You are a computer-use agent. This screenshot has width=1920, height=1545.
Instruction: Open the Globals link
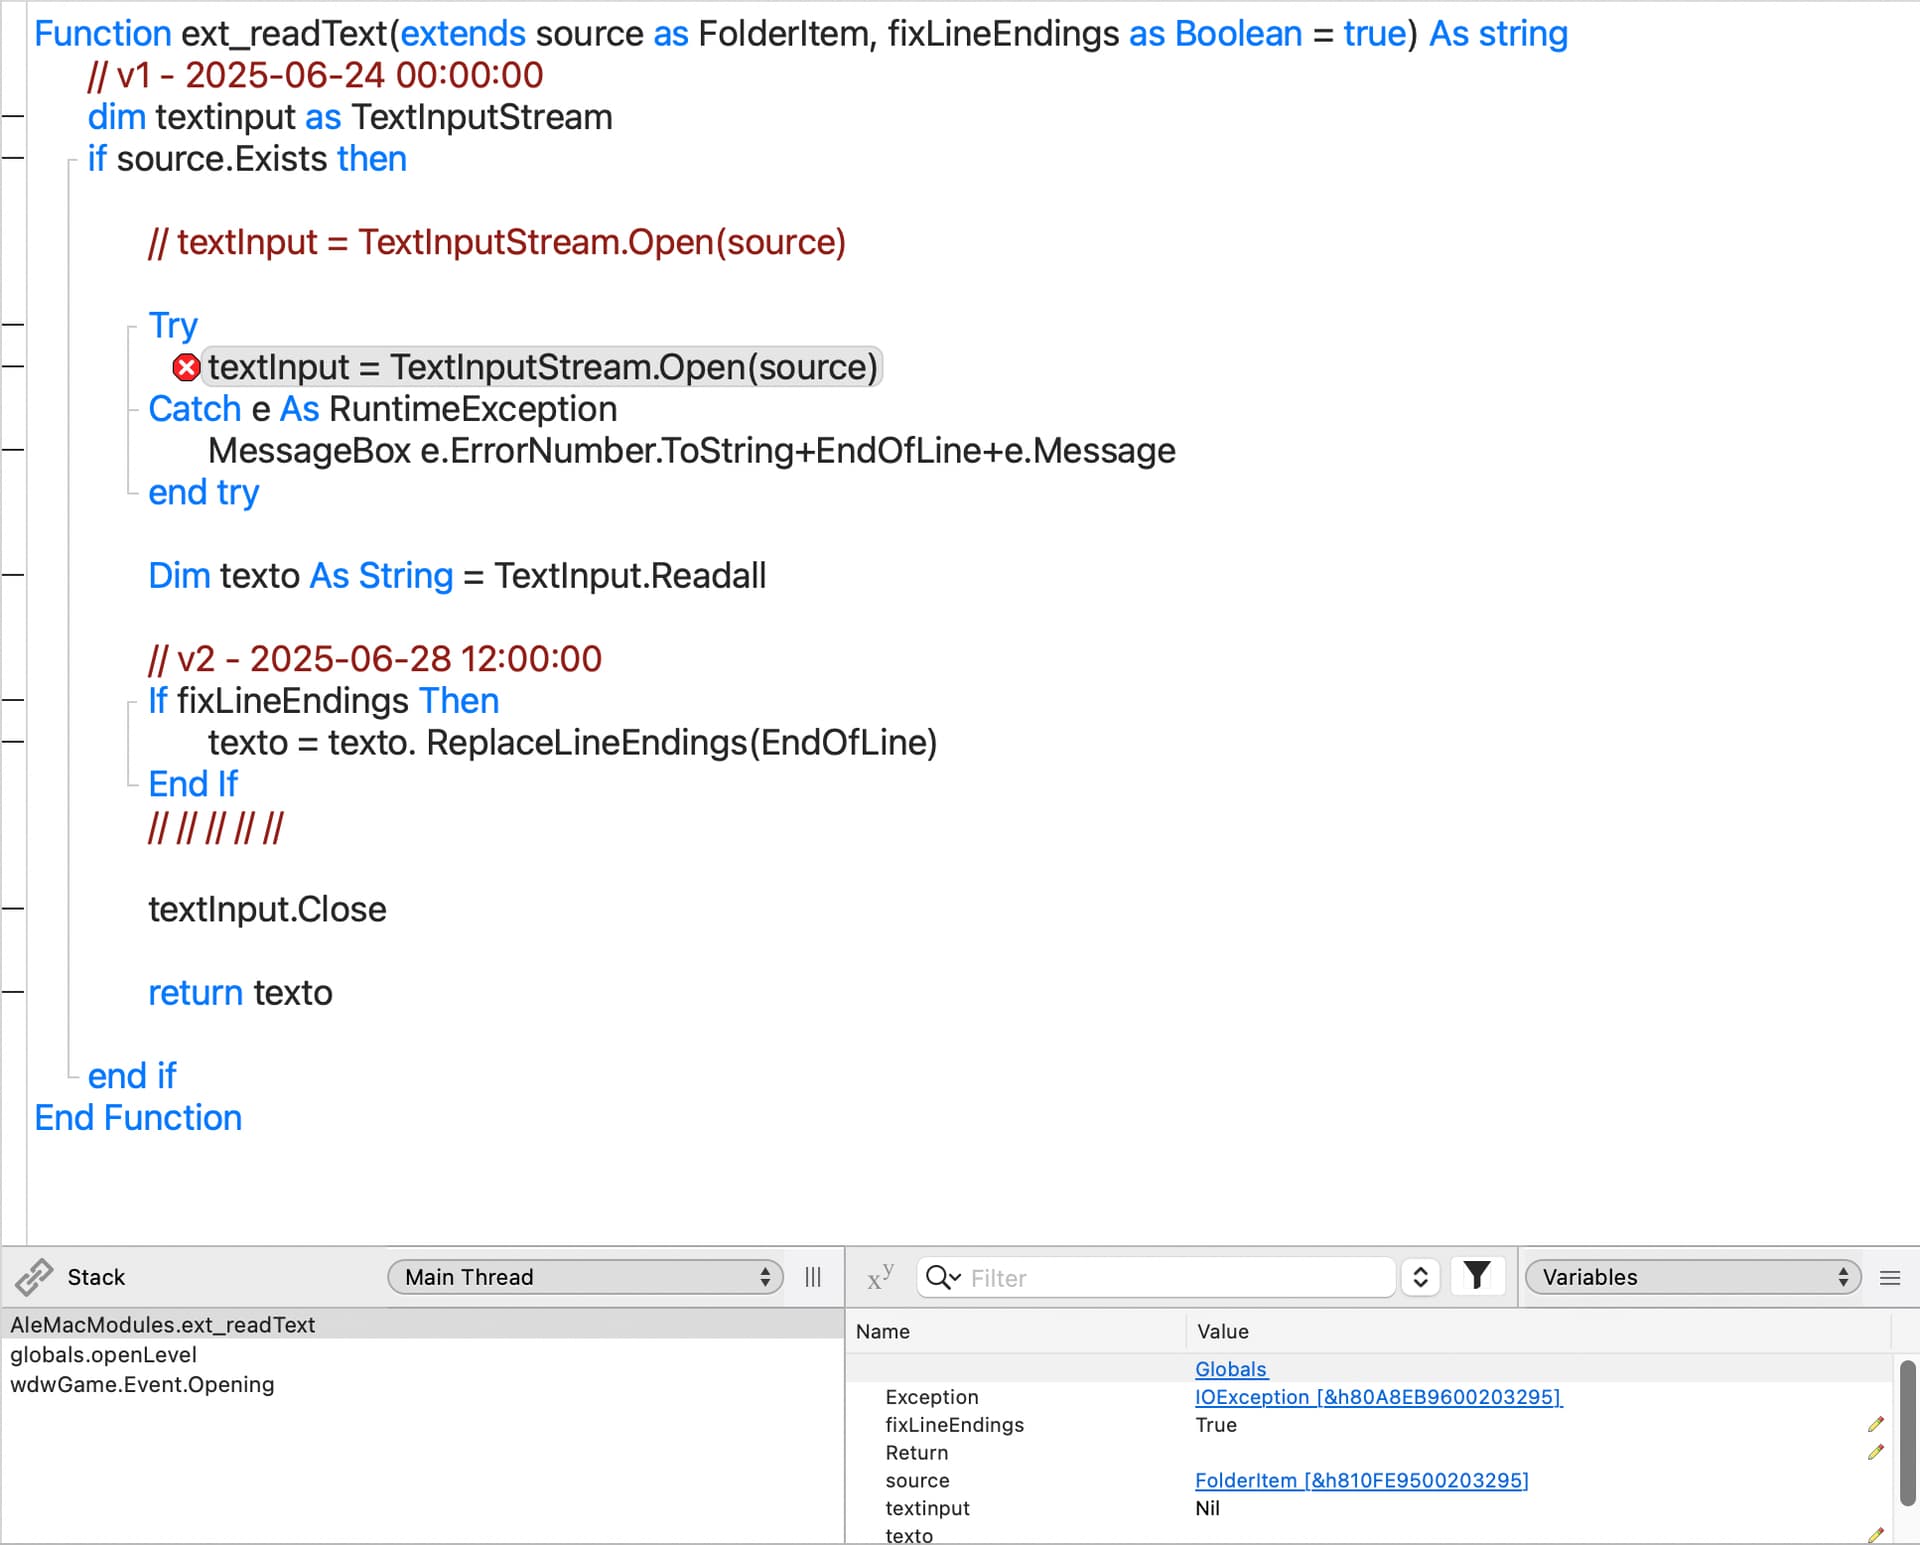point(1231,1369)
